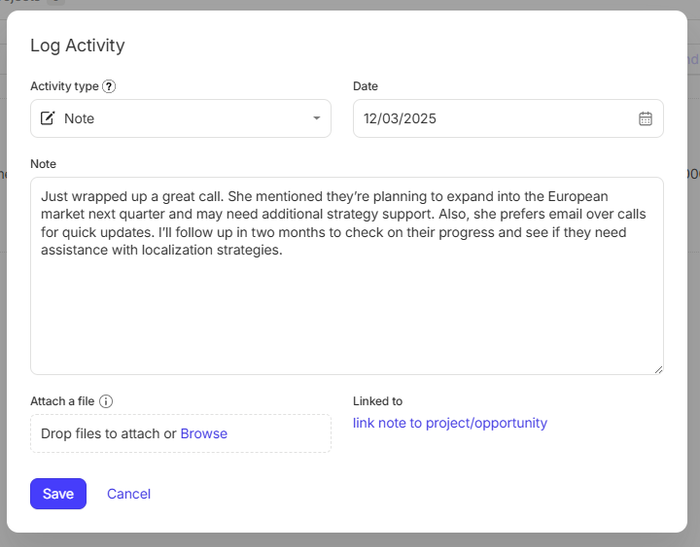
Task: Click the drop files attachment zone
Action: point(181,434)
